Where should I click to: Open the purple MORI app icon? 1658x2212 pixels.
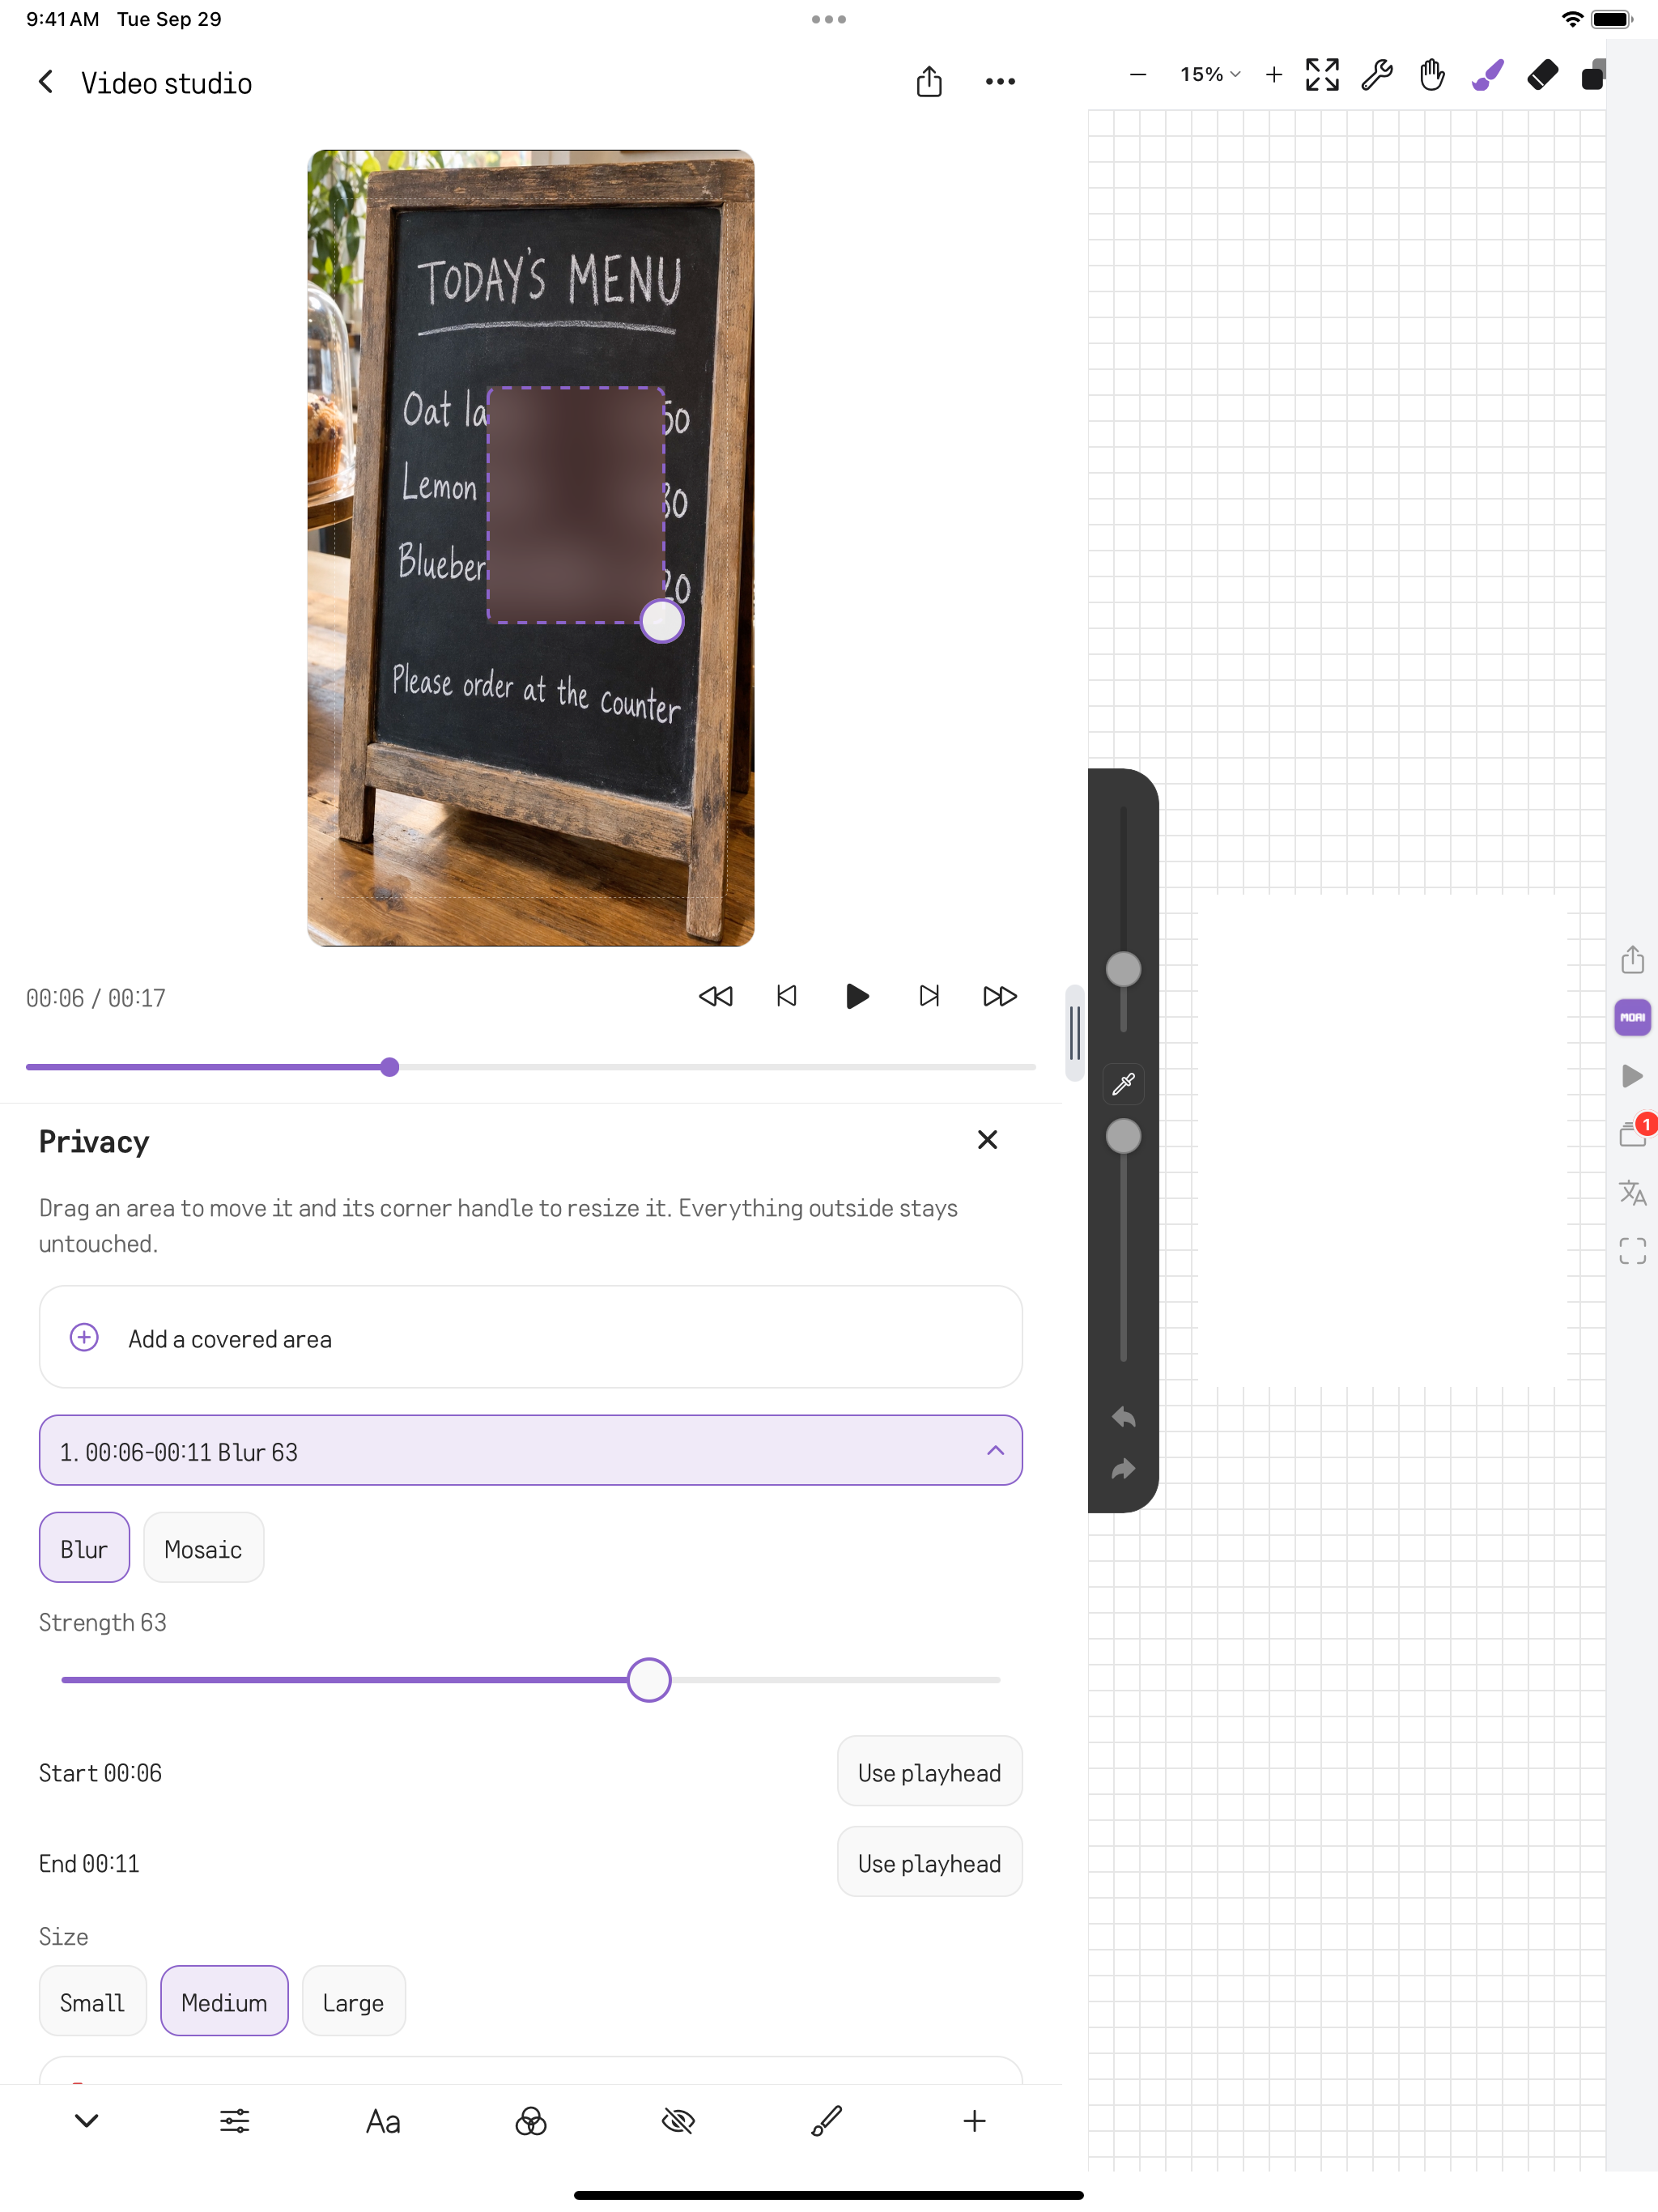click(x=1633, y=1017)
